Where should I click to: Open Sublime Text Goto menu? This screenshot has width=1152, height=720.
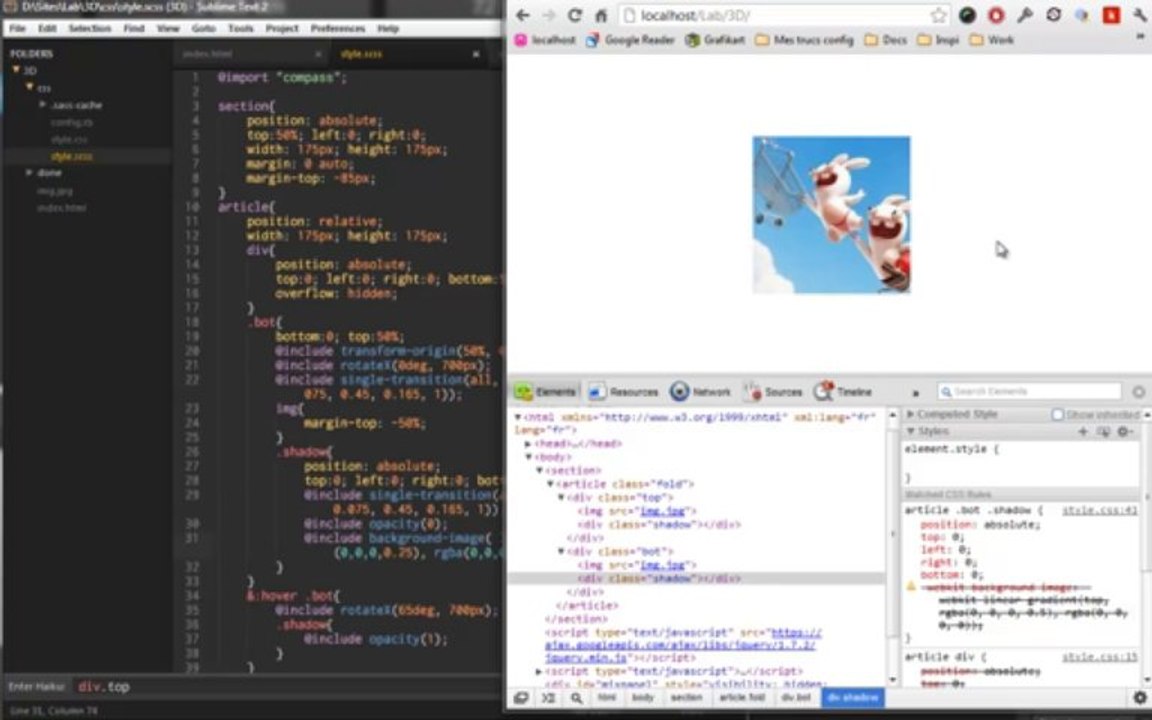pyautogui.click(x=204, y=29)
